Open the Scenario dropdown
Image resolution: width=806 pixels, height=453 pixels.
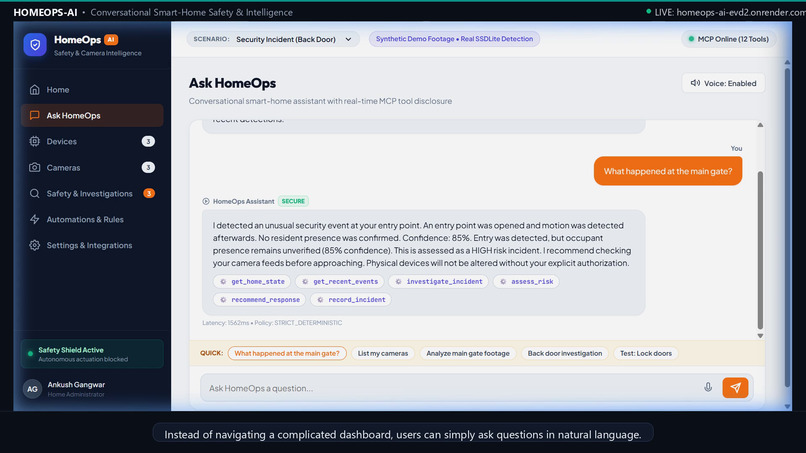click(x=273, y=39)
